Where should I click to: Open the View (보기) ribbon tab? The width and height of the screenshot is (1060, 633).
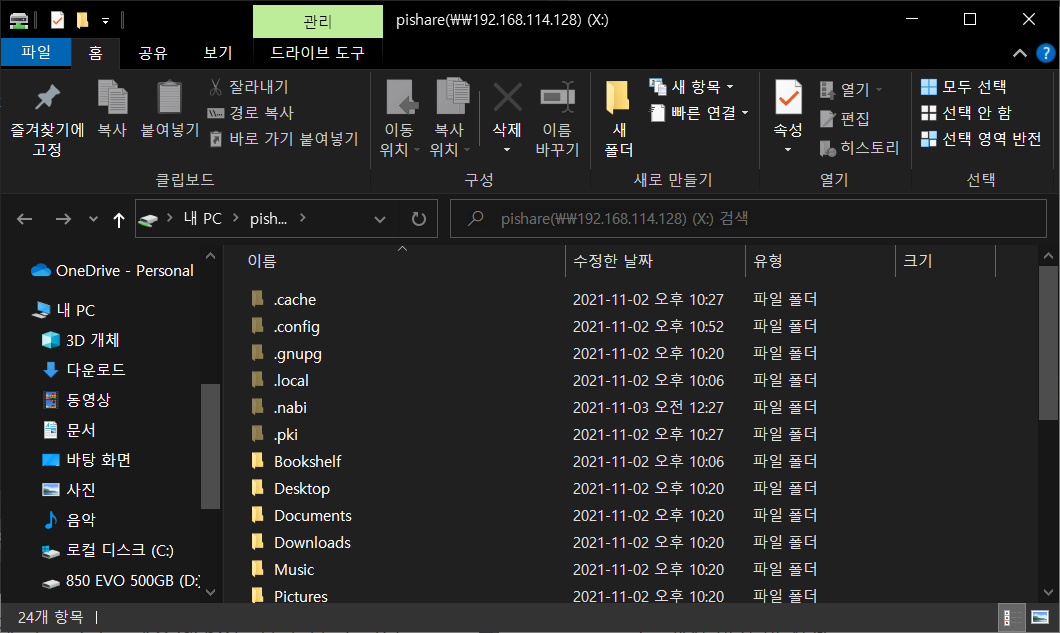tap(217, 53)
